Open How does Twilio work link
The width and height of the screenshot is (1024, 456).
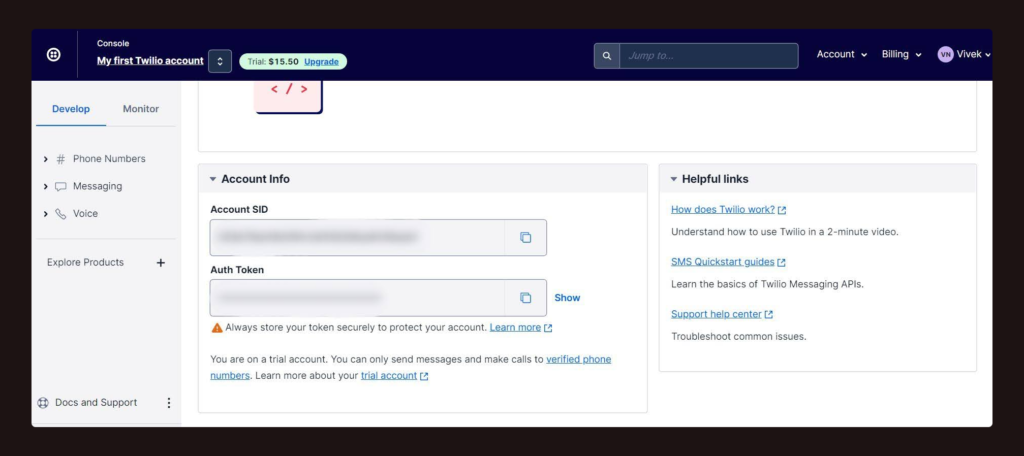pos(723,210)
